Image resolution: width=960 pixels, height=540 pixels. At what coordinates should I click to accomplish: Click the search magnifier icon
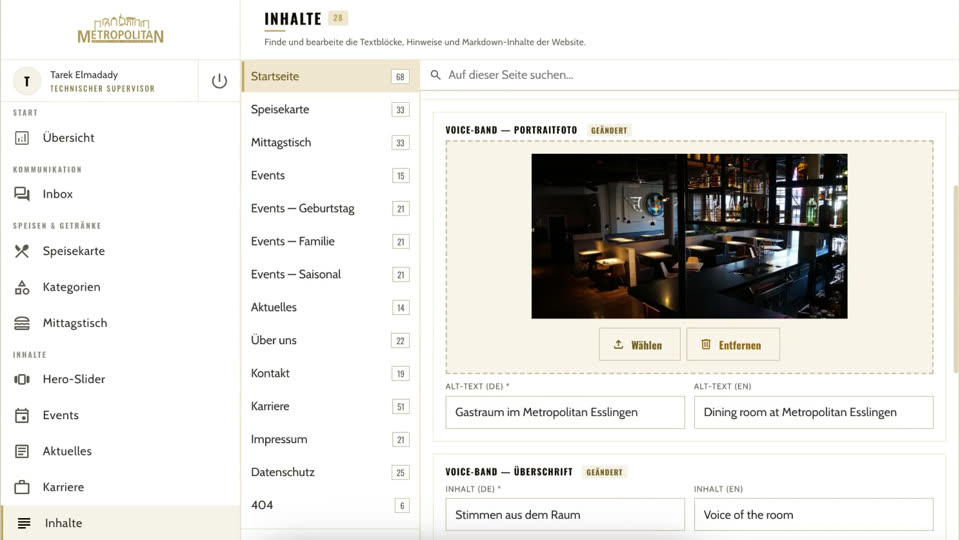pyautogui.click(x=435, y=75)
